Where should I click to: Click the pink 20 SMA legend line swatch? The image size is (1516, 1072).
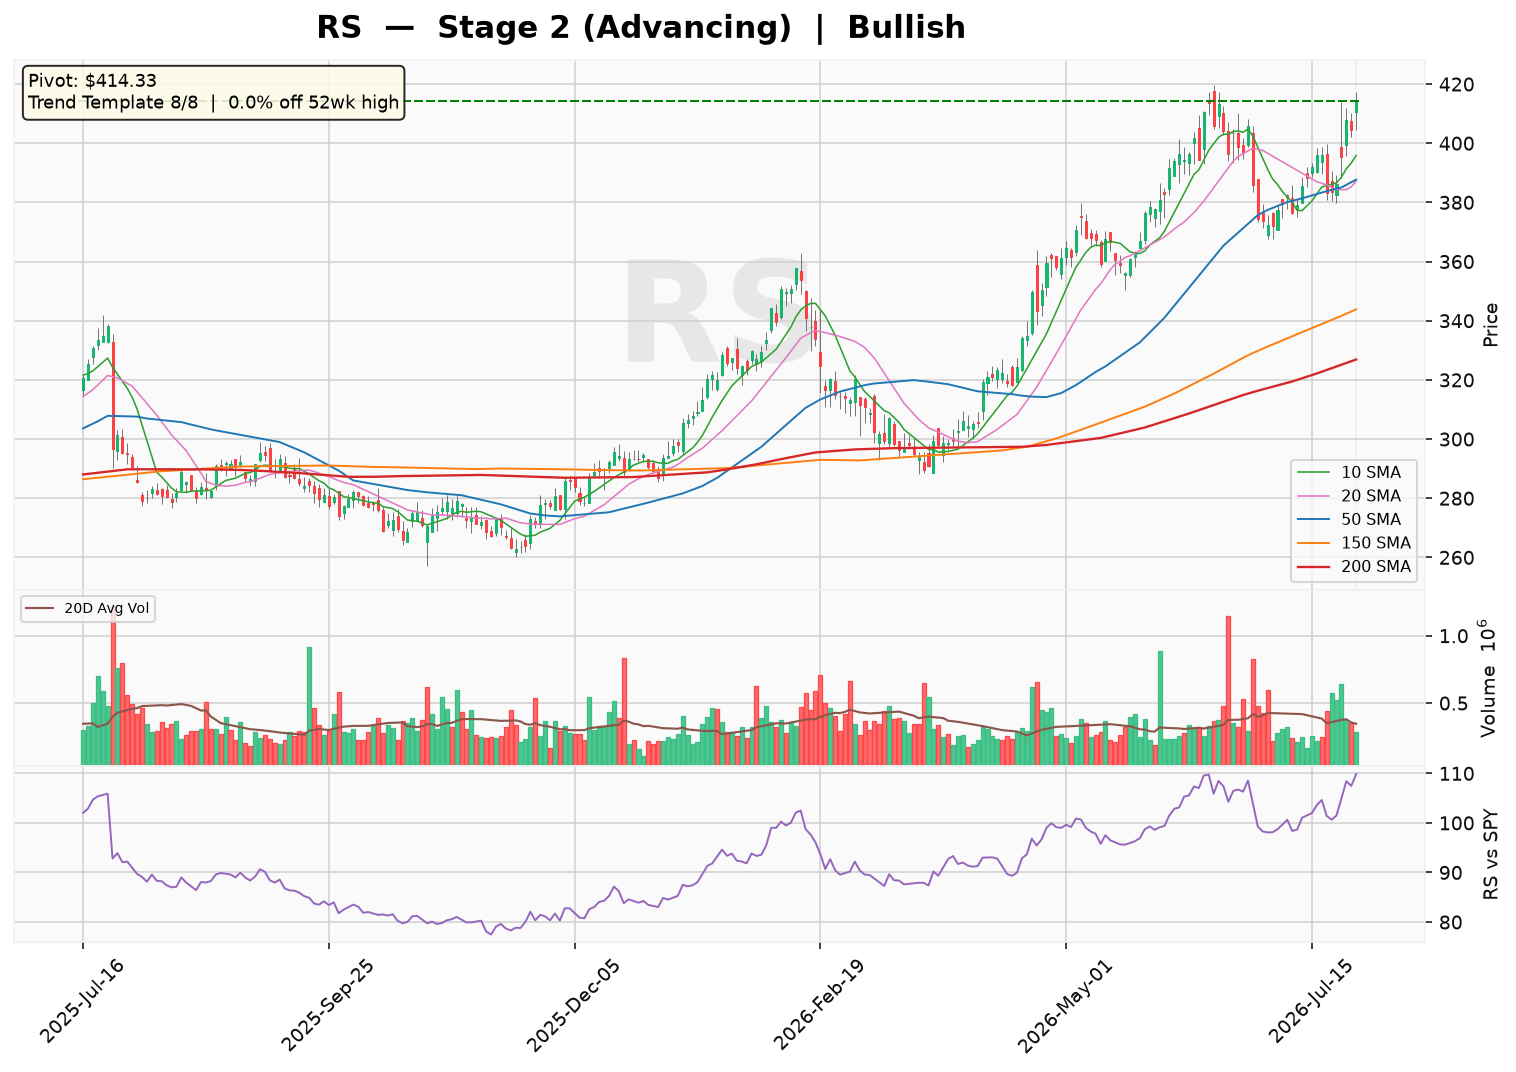(1315, 496)
